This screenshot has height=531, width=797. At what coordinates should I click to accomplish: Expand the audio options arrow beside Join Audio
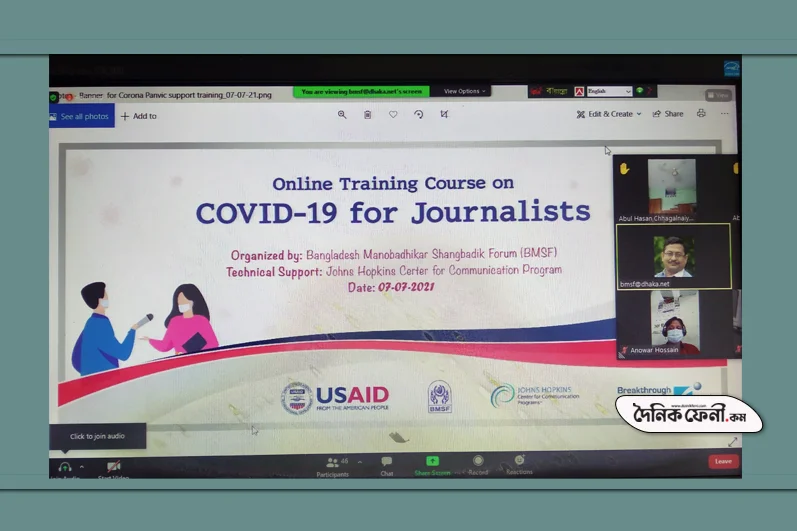pos(82,466)
